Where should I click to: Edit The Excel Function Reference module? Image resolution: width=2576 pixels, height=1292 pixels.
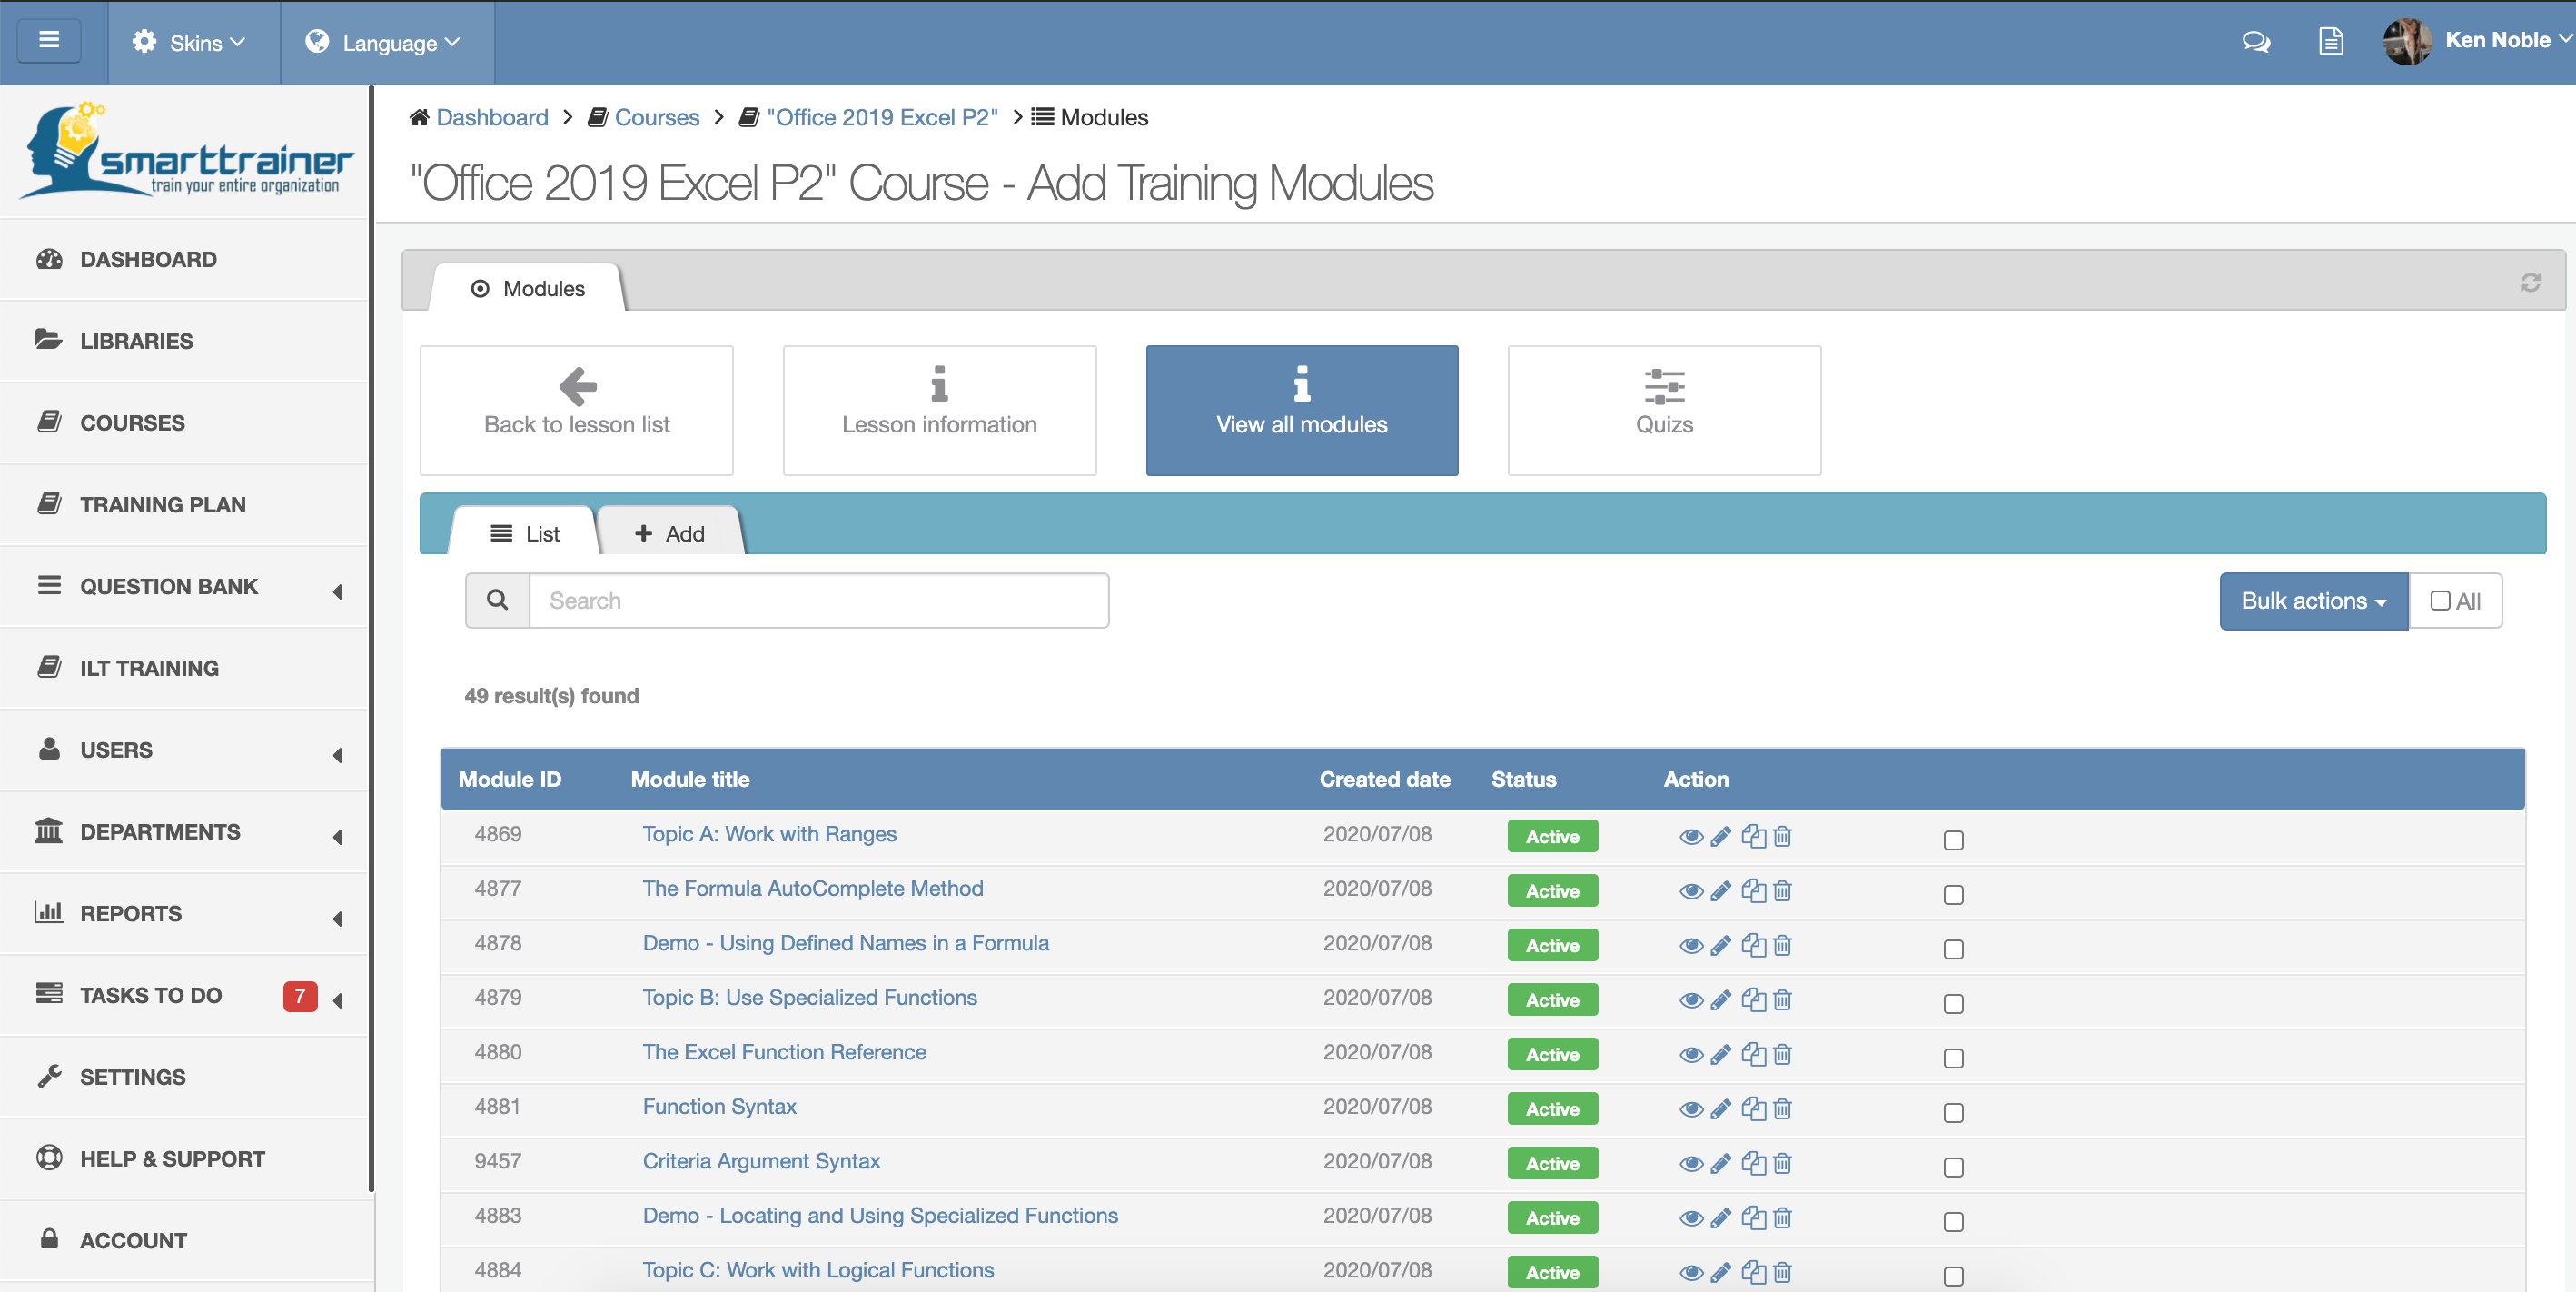tap(1720, 1055)
